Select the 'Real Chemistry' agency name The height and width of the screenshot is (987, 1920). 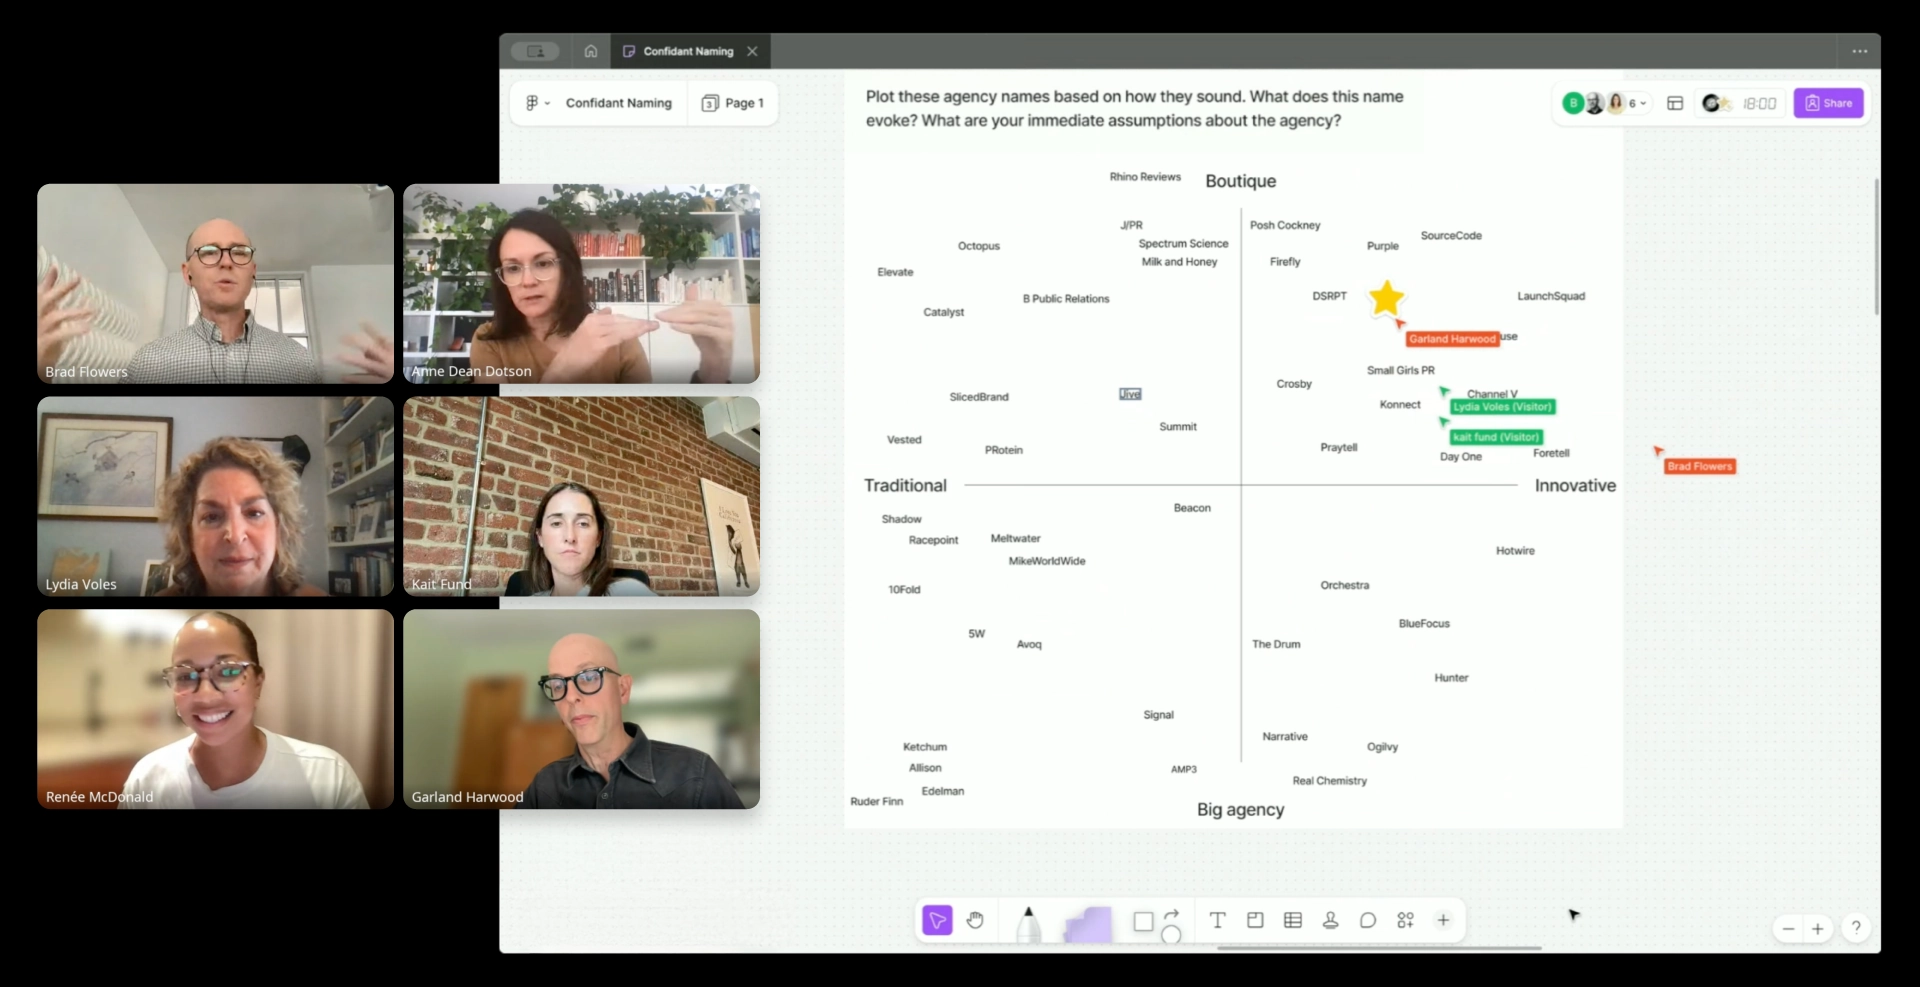click(x=1329, y=781)
